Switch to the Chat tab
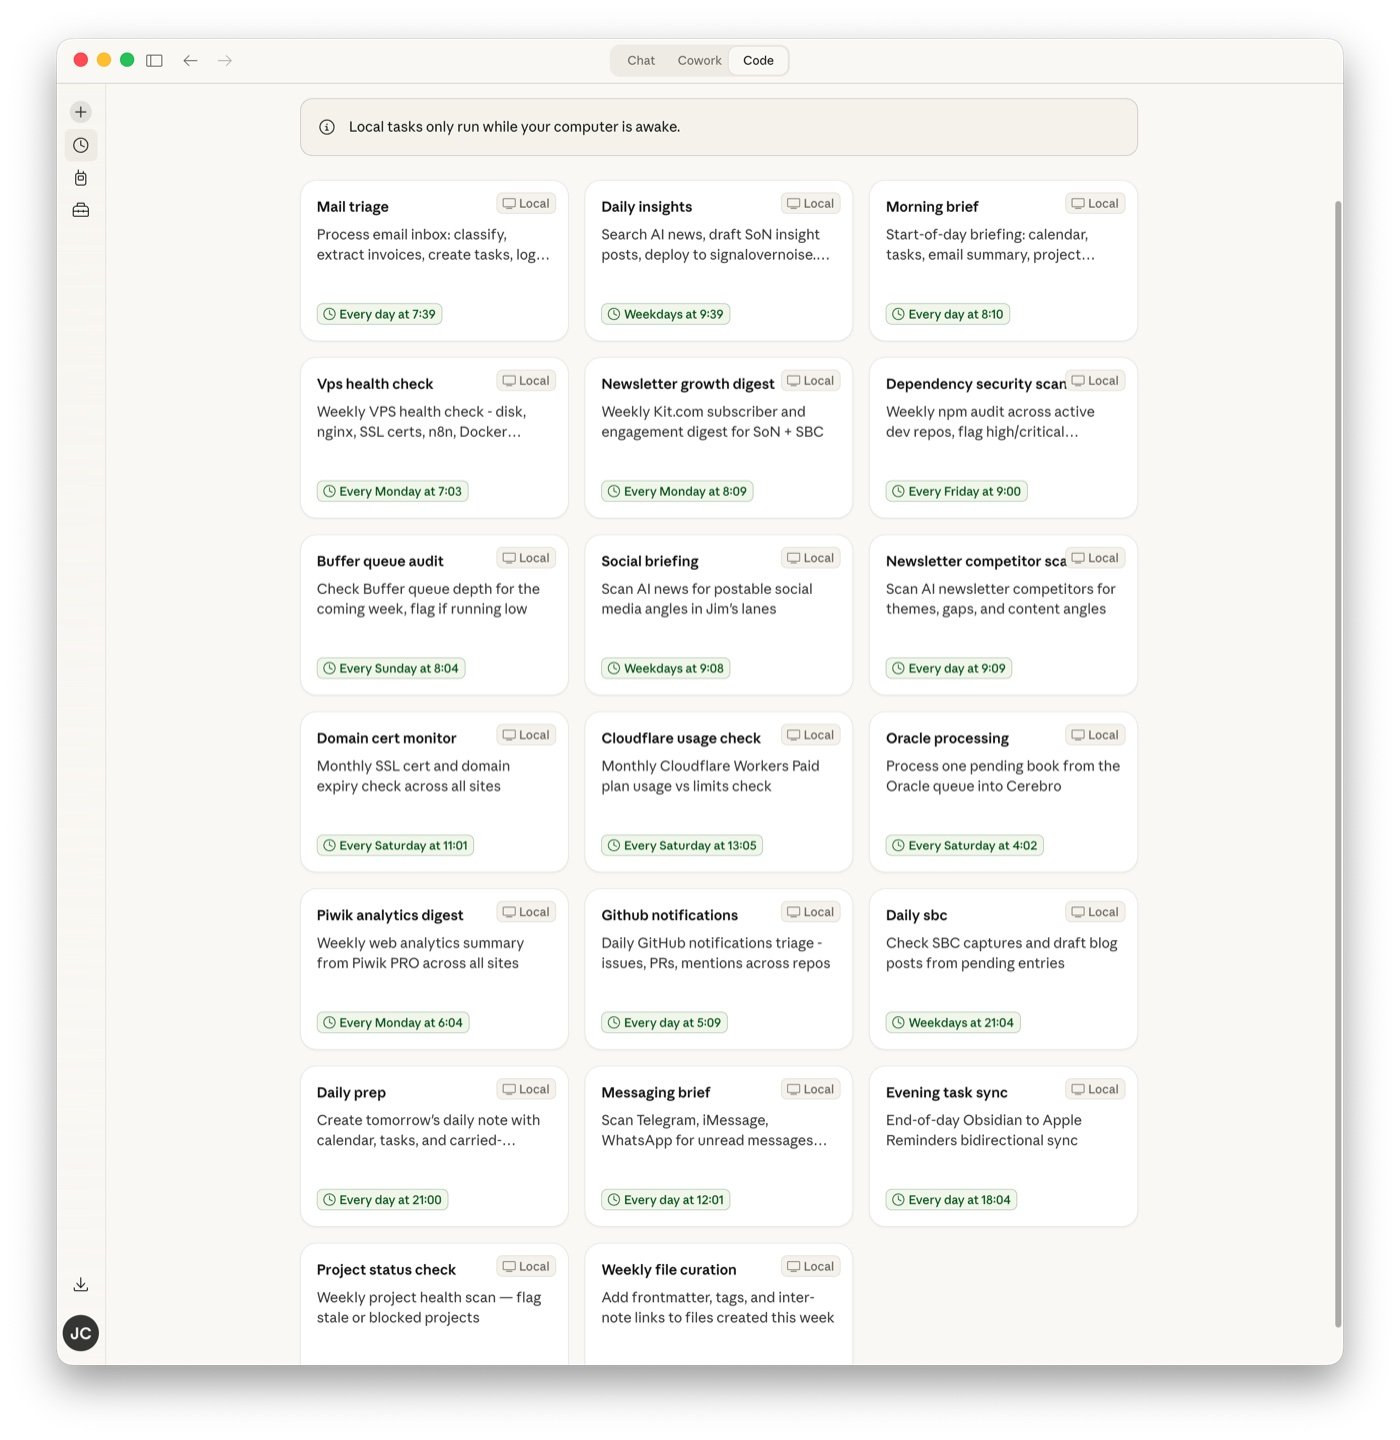Viewport: 1400px width, 1440px height. click(x=640, y=60)
